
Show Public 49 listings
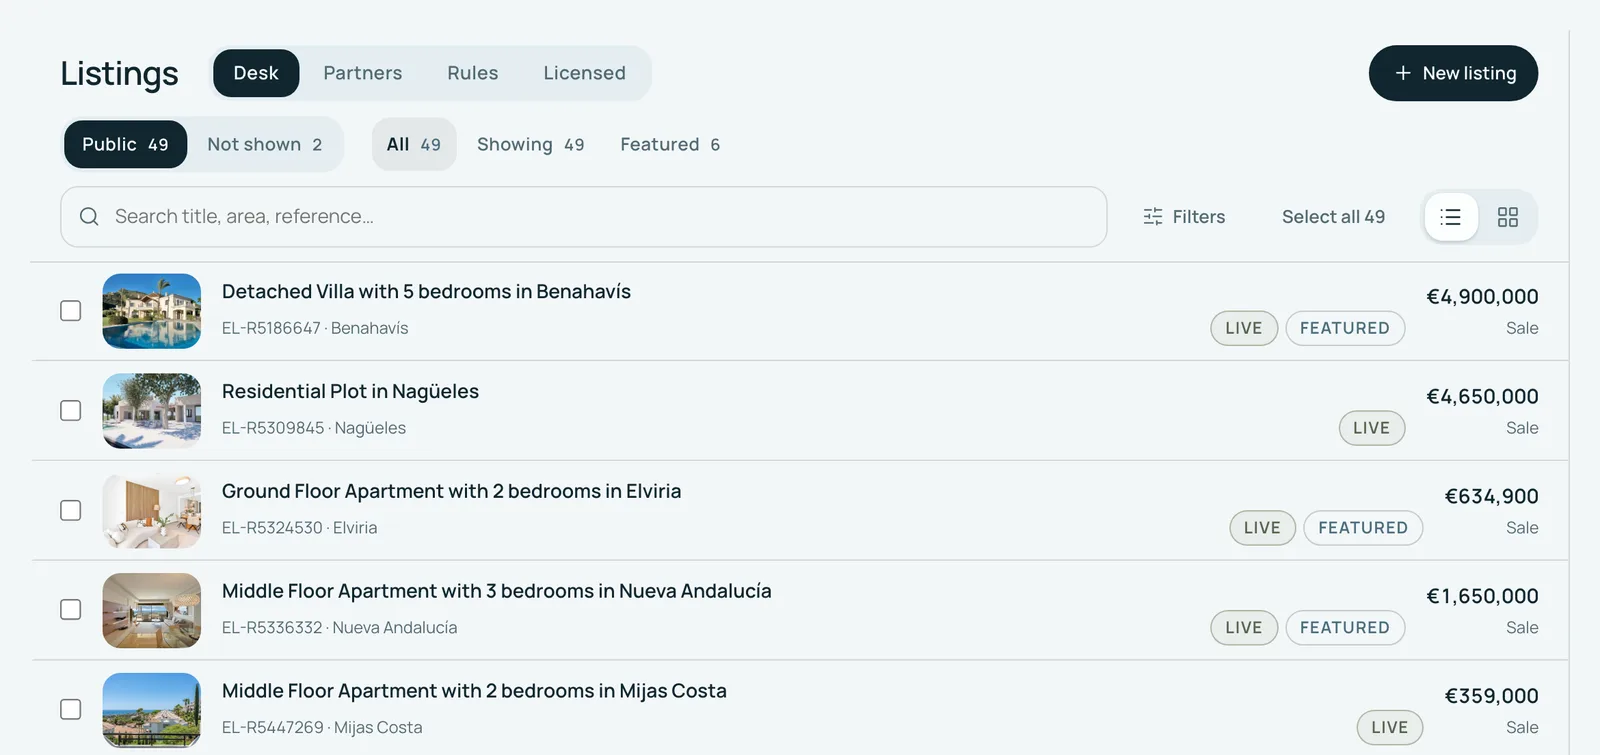(x=126, y=144)
